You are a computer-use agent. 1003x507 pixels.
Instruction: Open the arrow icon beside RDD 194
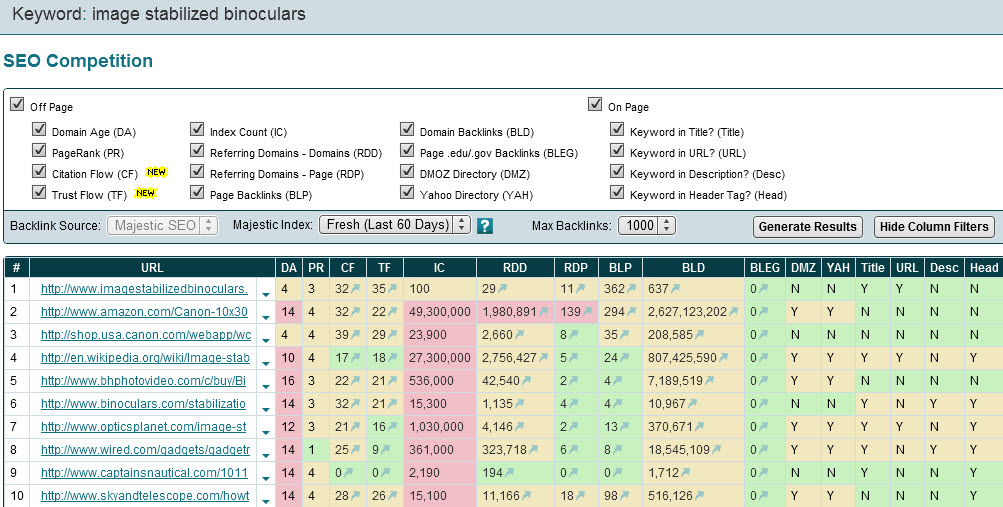tap(510, 473)
